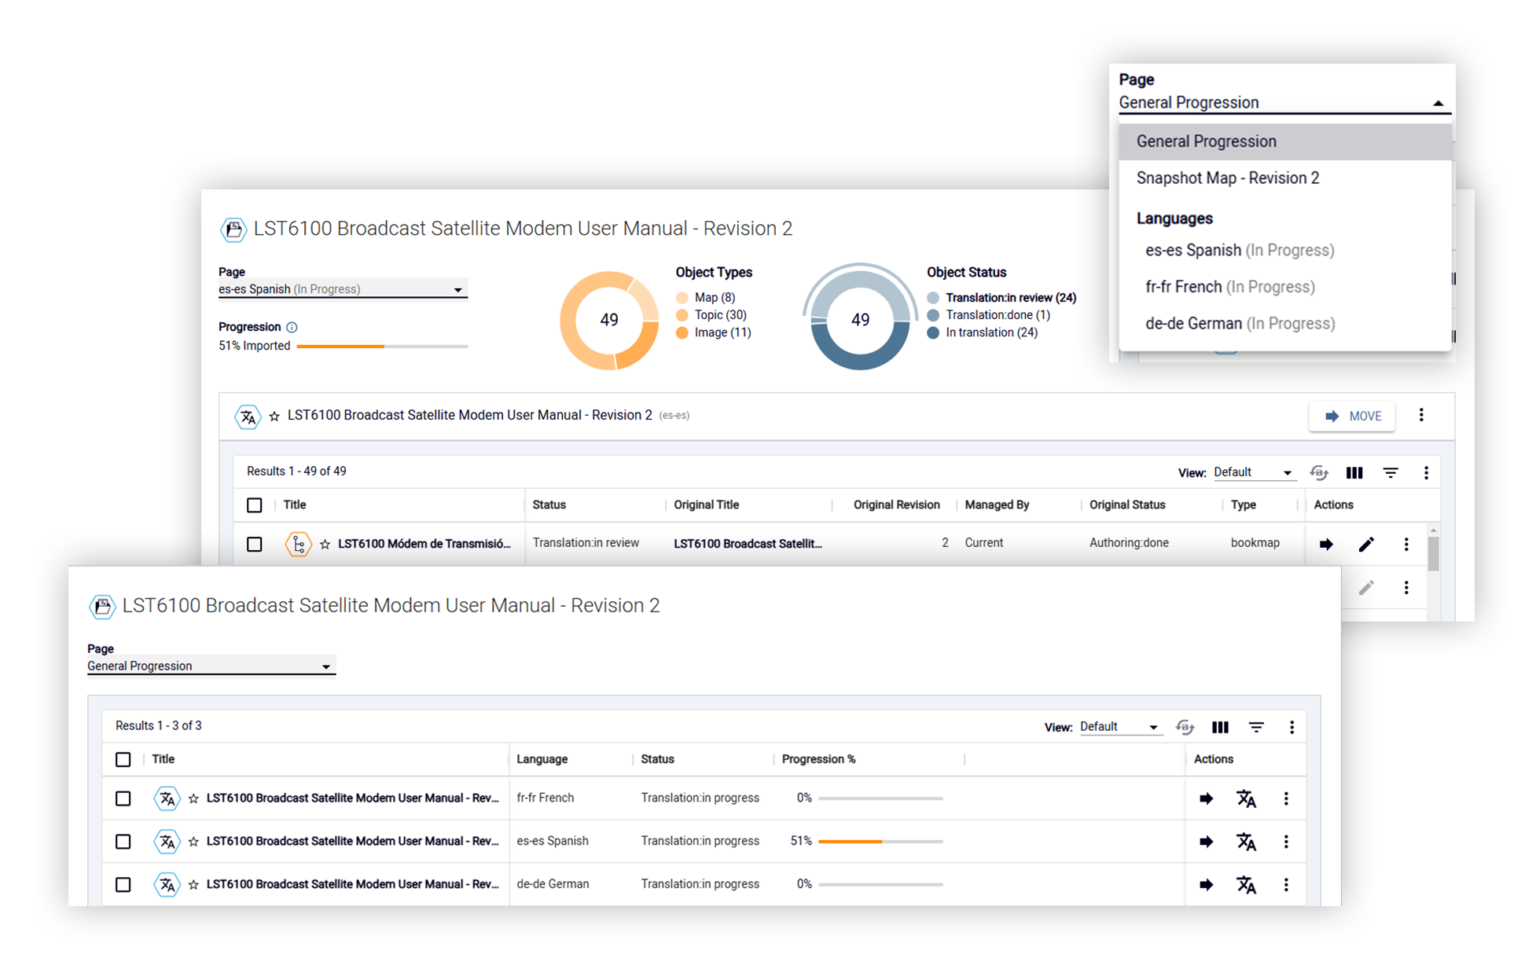
Task: Click column chooser icon in lower table toolbar
Action: pos(1220,727)
